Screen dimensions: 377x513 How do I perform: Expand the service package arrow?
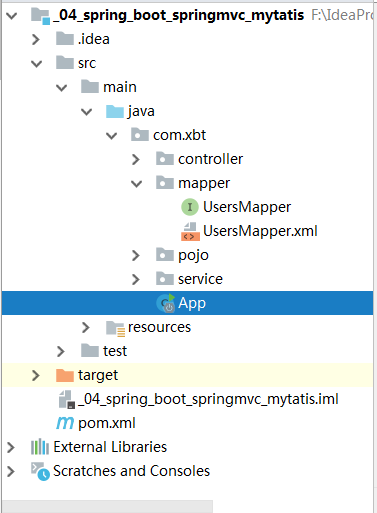click(135, 279)
